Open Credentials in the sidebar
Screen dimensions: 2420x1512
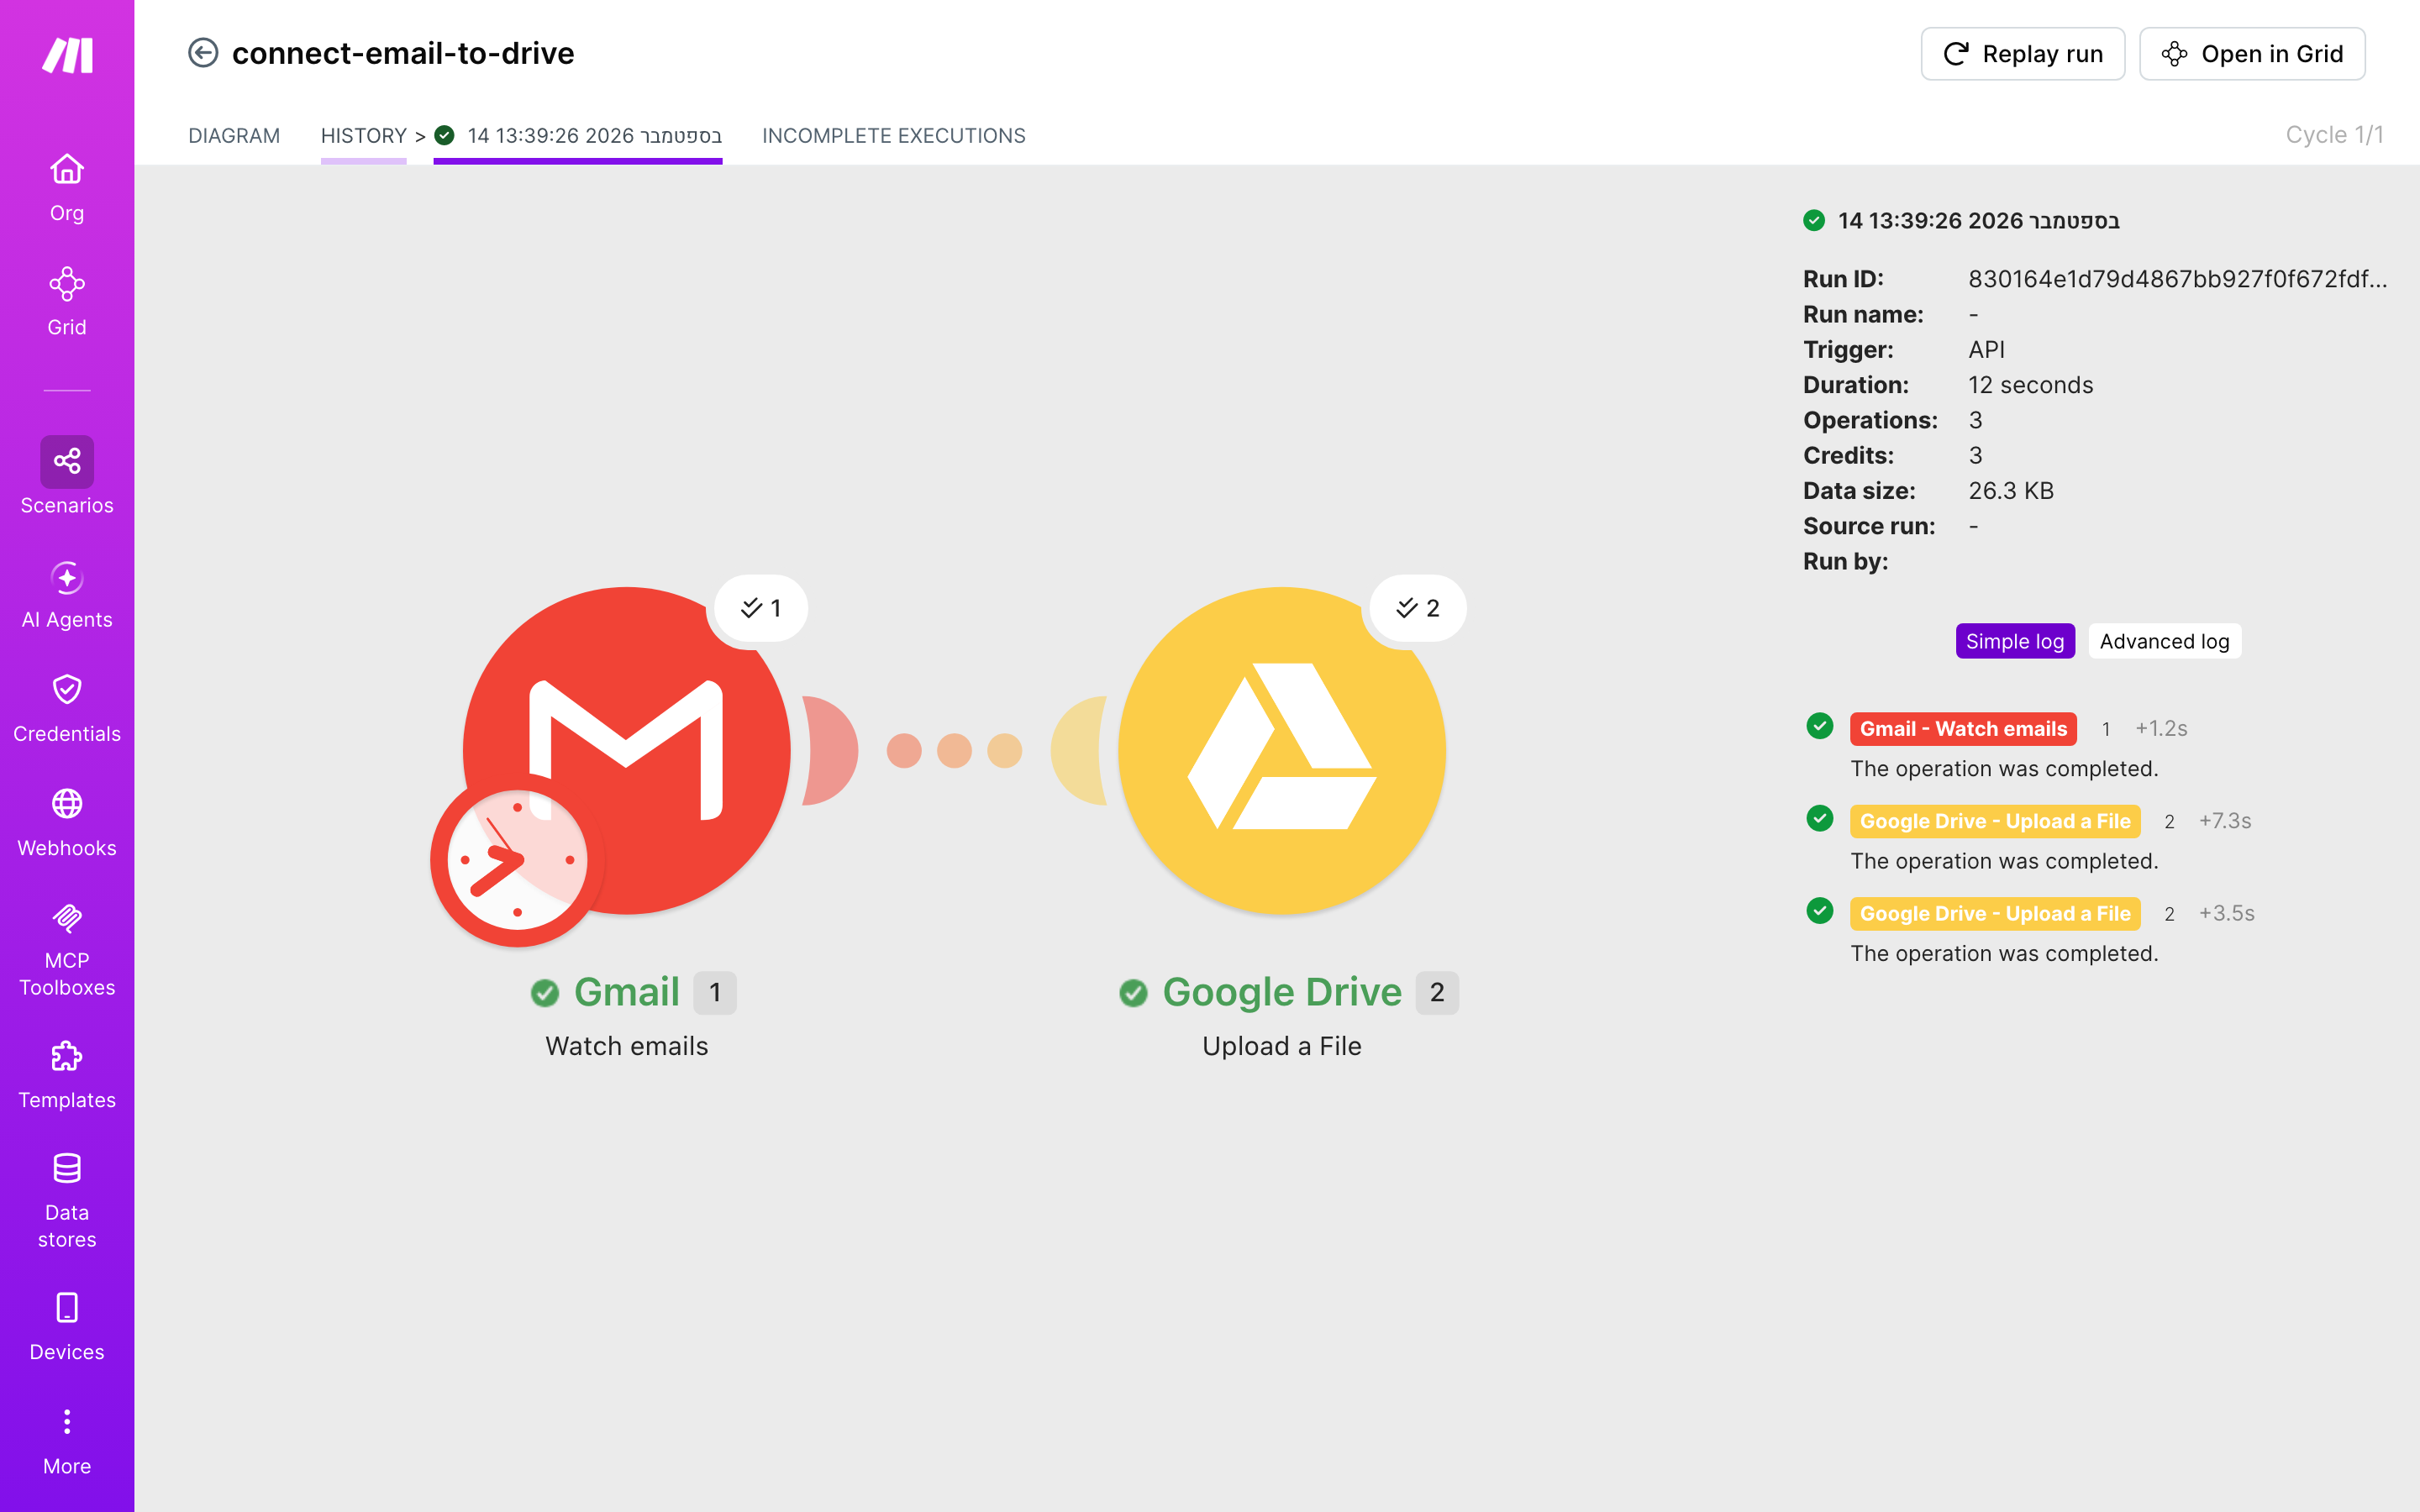(x=67, y=709)
